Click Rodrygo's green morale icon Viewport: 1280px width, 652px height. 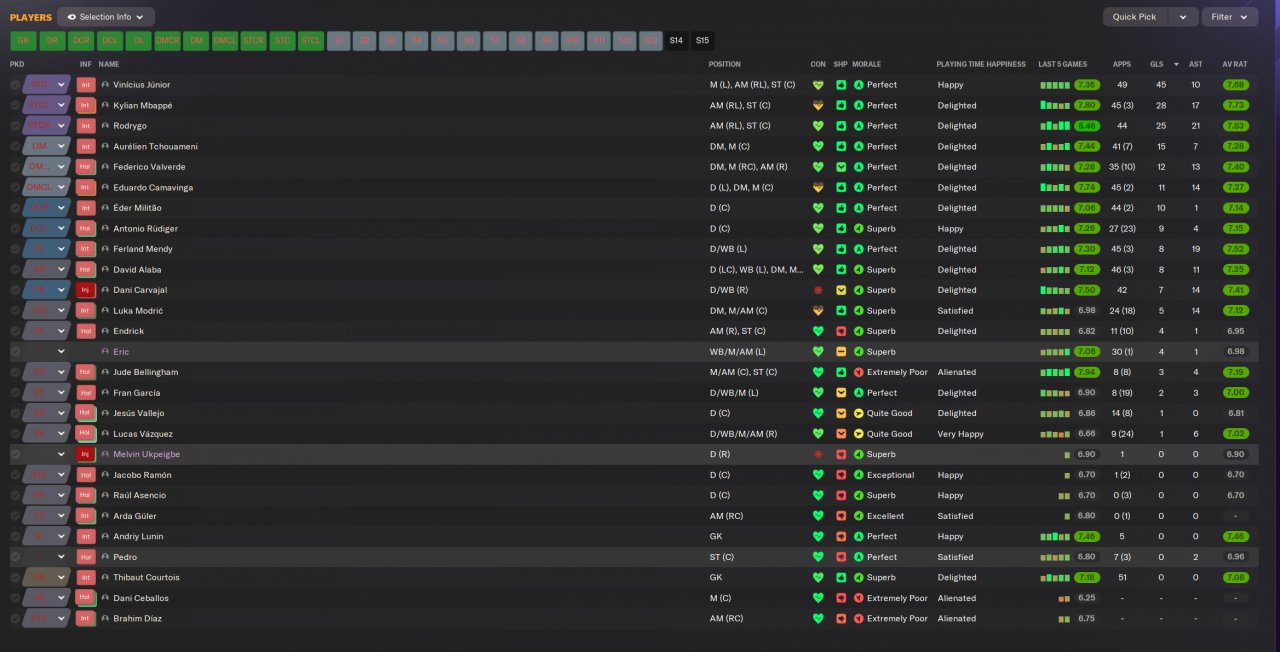[x=859, y=126]
